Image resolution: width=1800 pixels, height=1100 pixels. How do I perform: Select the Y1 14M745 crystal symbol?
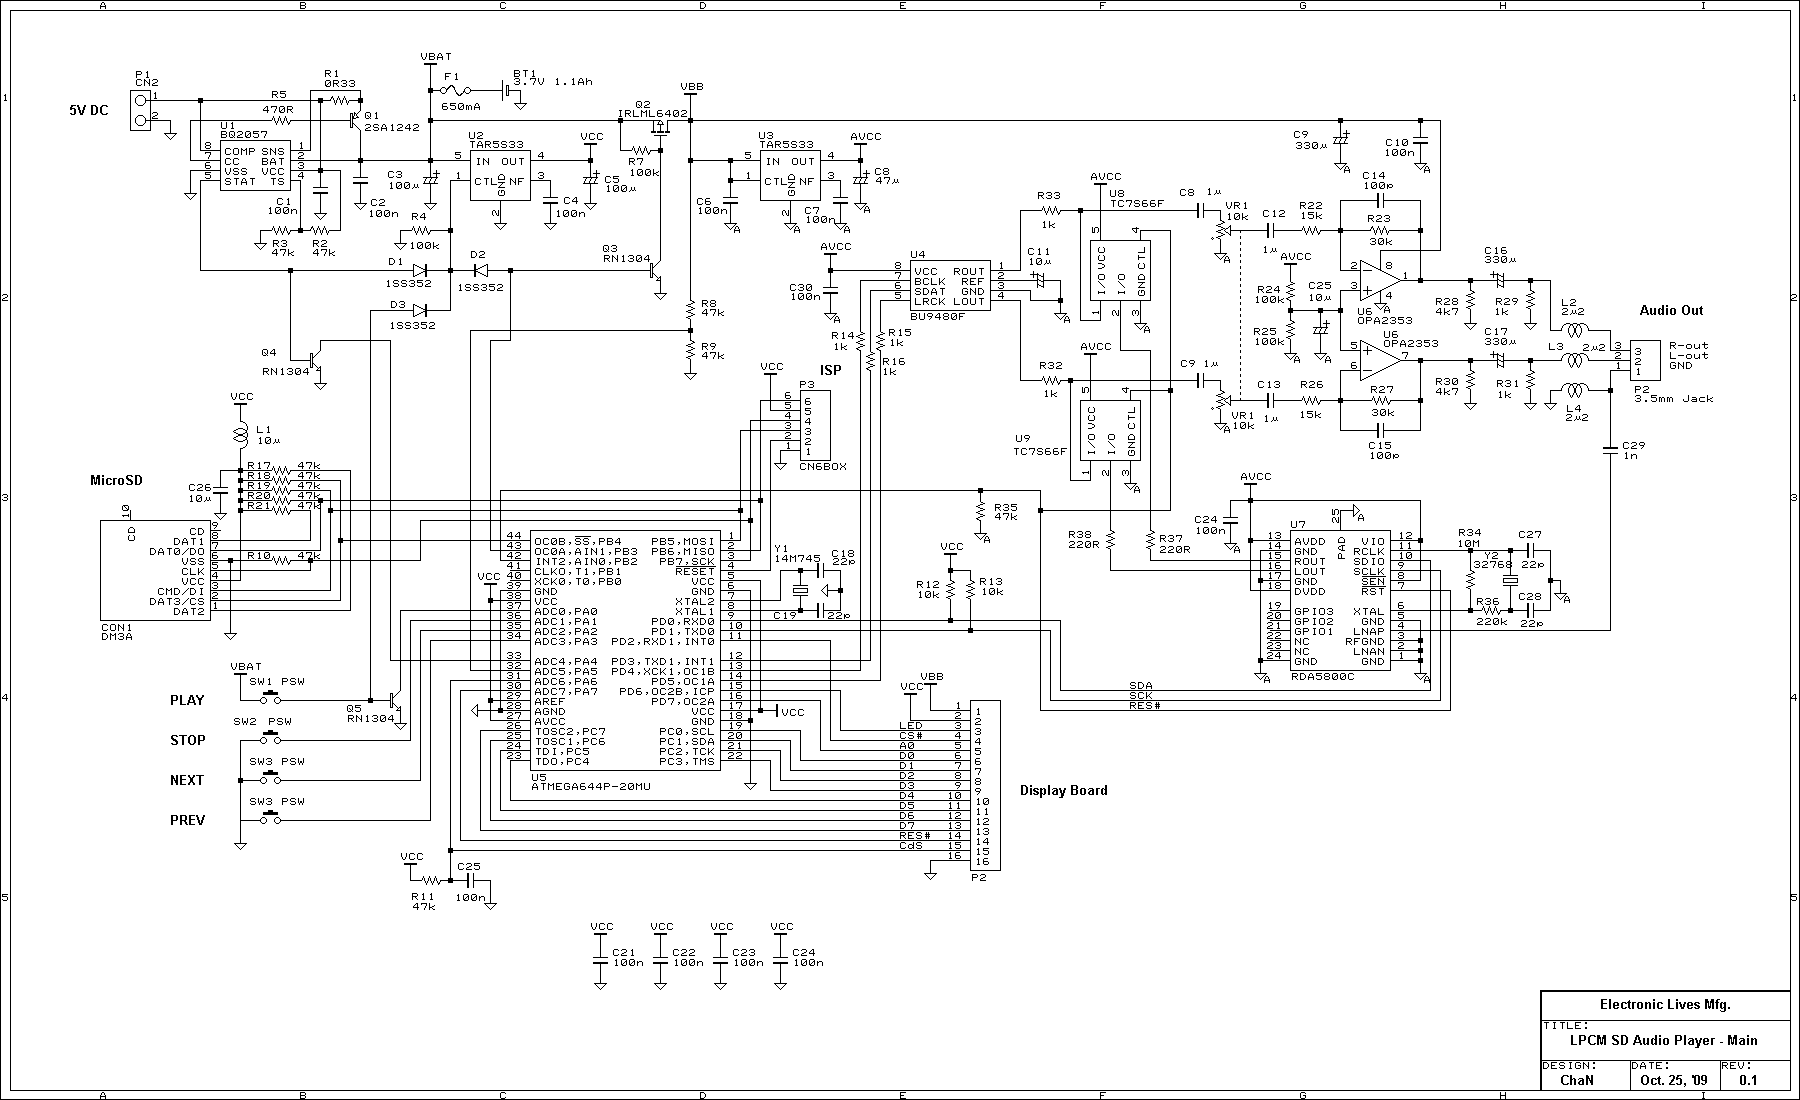(800, 589)
